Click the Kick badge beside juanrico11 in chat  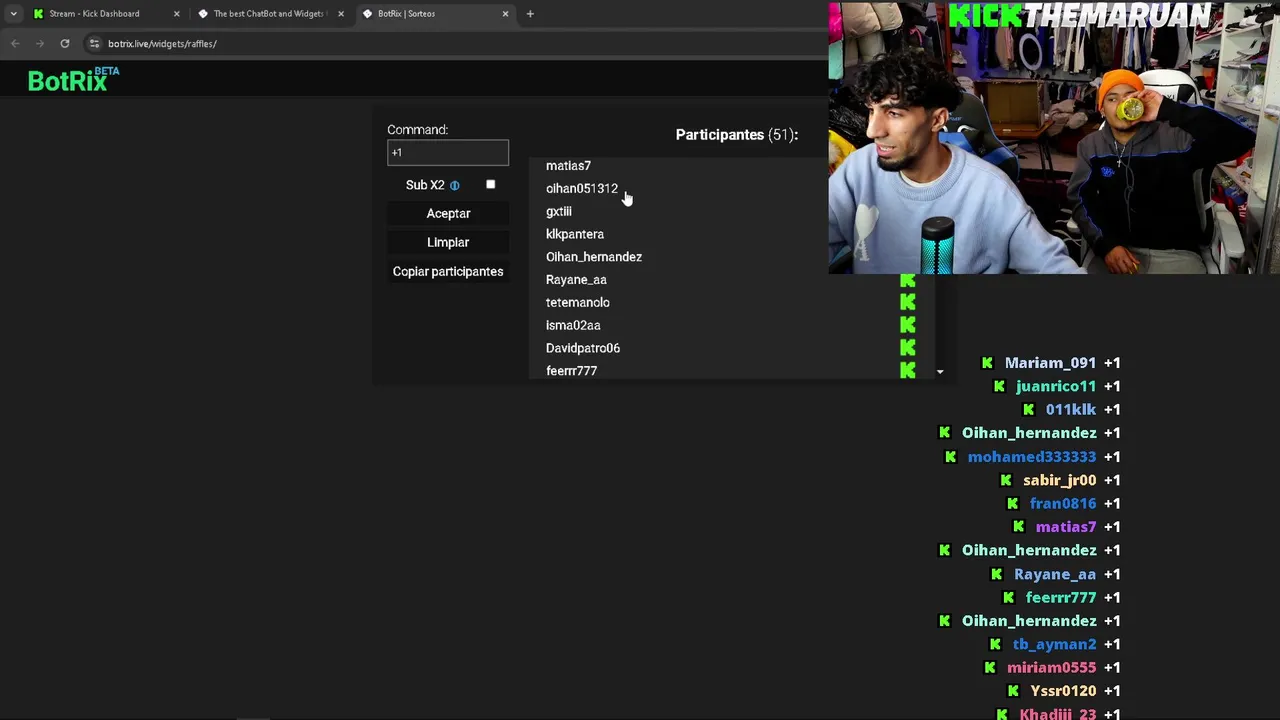[x=999, y=386]
